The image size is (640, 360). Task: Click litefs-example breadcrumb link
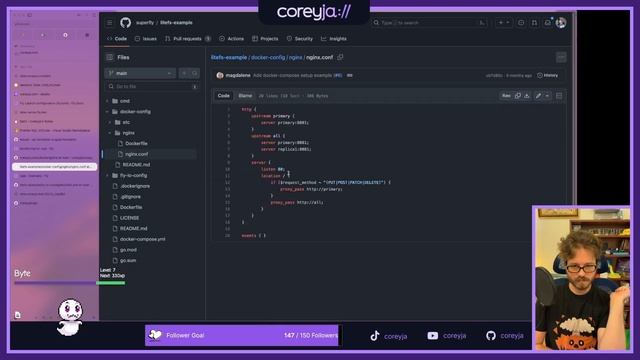click(x=229, y=58)
